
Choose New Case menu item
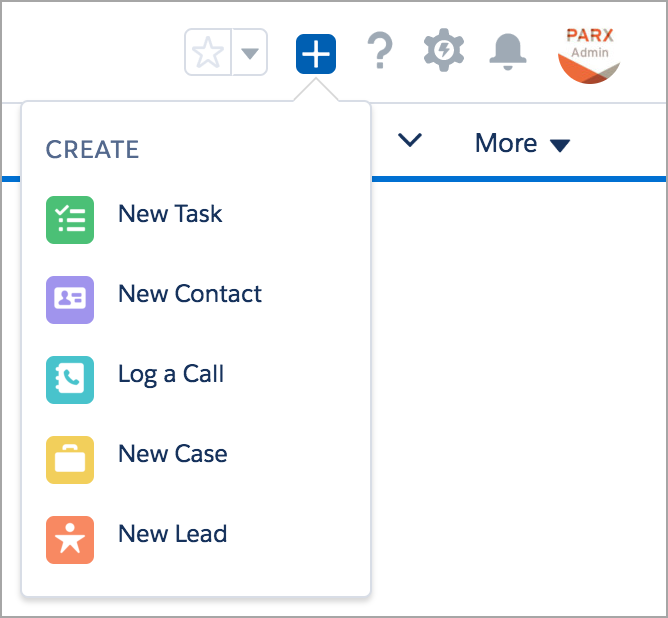pyautogui.click(x=173, y=454)
